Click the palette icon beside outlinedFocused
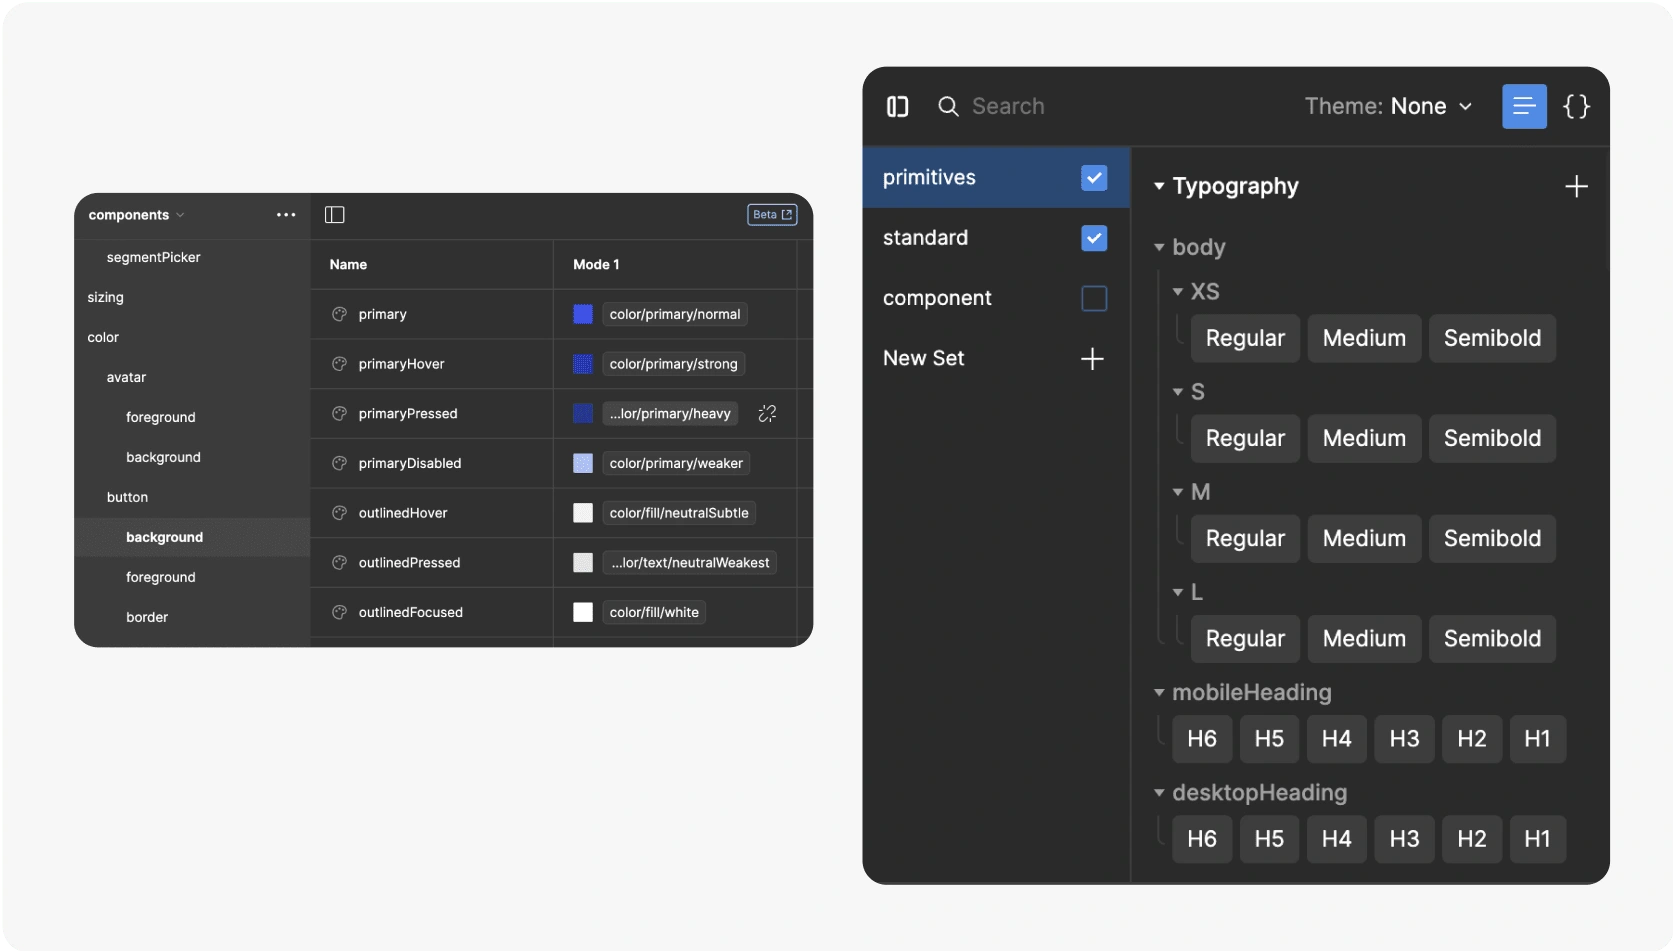This screenshot has height=951, width=1673. point(339,612)
